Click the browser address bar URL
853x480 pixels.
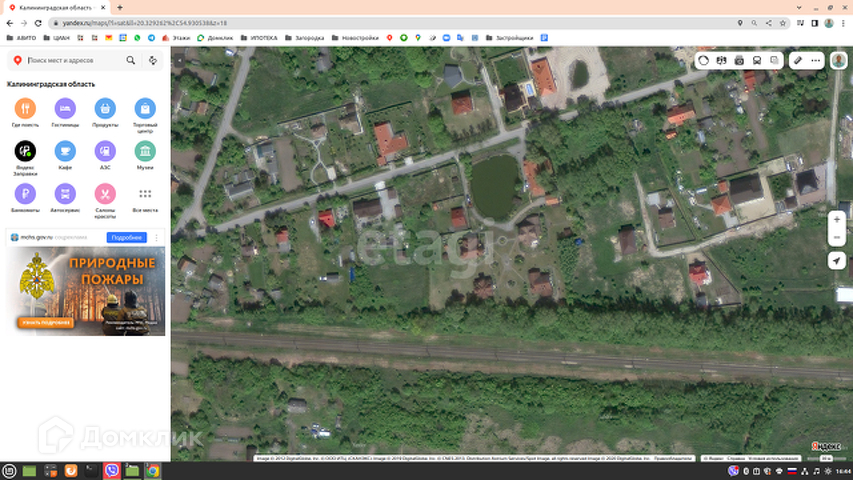coord(144,23)
